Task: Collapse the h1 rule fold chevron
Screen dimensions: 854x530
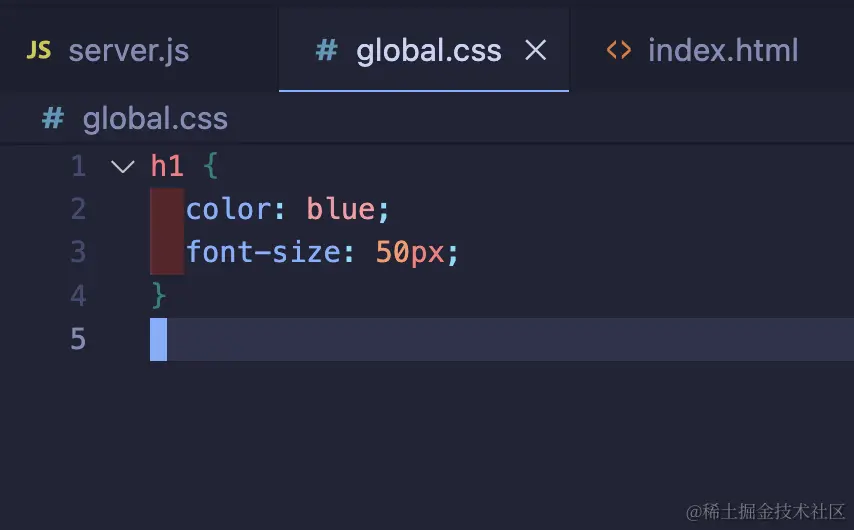Action: [x=123, y=166]
